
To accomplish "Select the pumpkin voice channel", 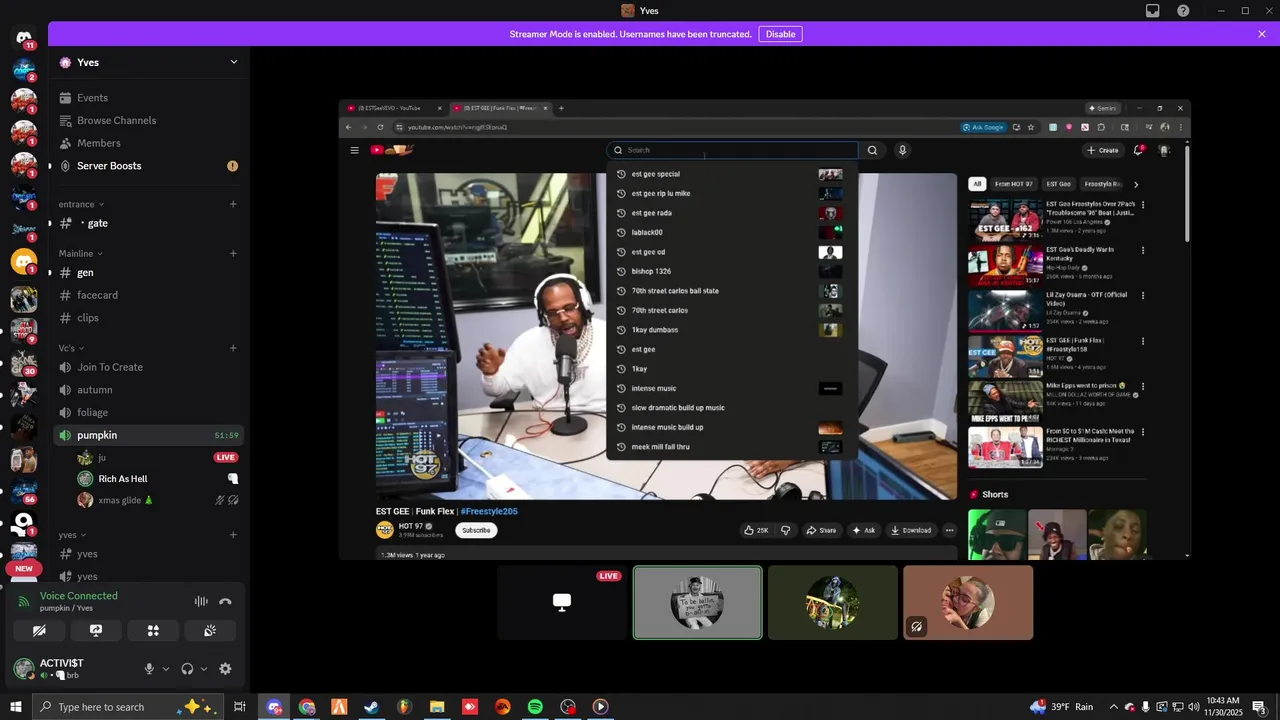I will (x=148, y=435).
